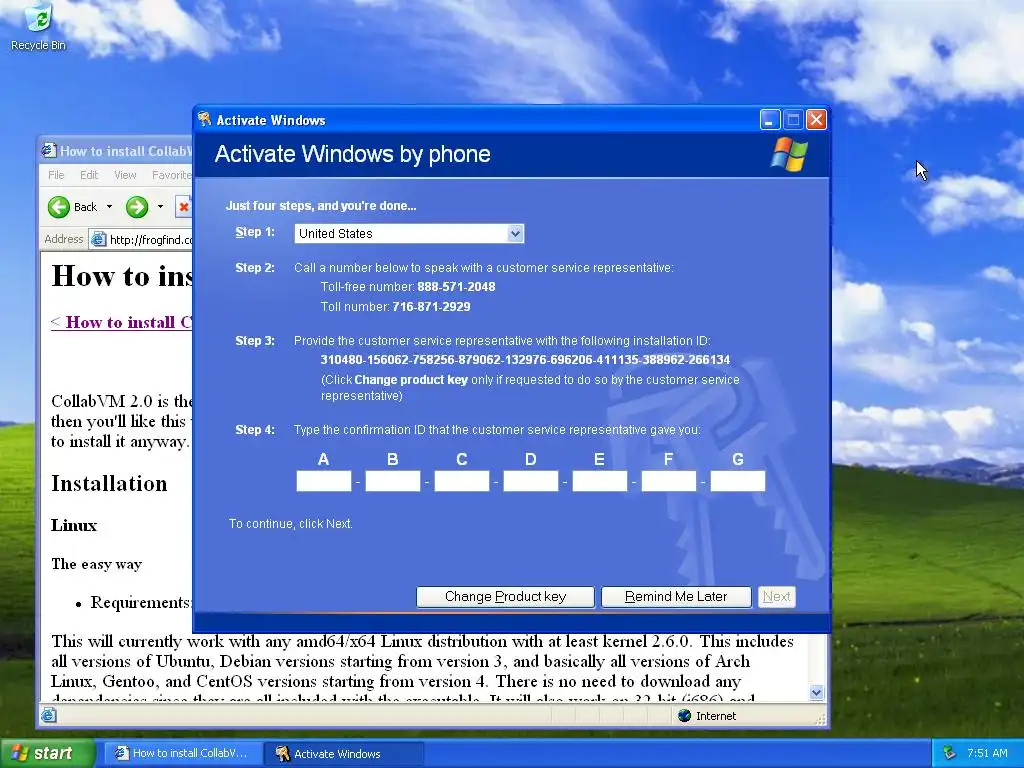Click the installation ID number string
The height and width of the screenshot is (768, 1024).
tap(525, 360)
